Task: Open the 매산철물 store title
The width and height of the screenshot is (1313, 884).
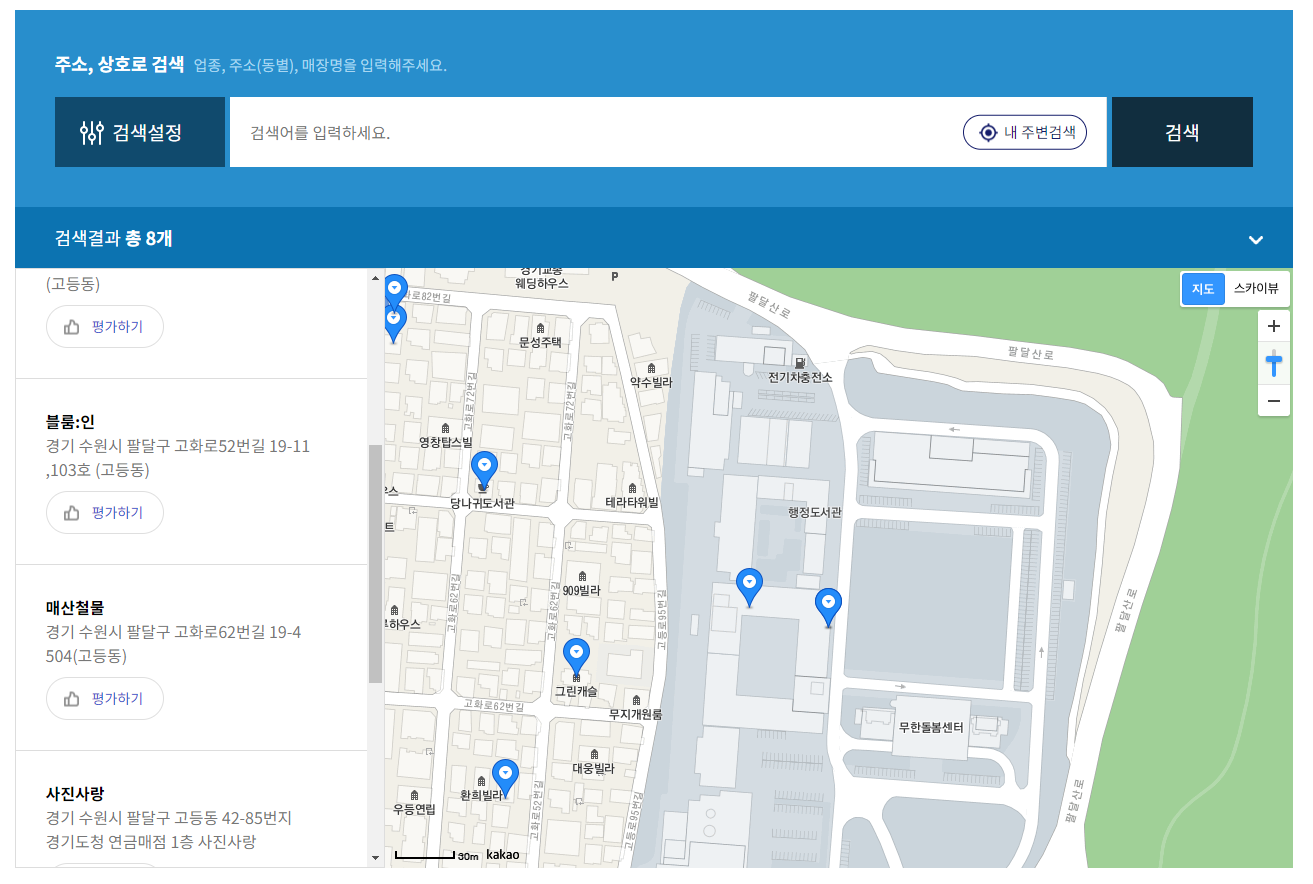Action: tap(75, 608)
